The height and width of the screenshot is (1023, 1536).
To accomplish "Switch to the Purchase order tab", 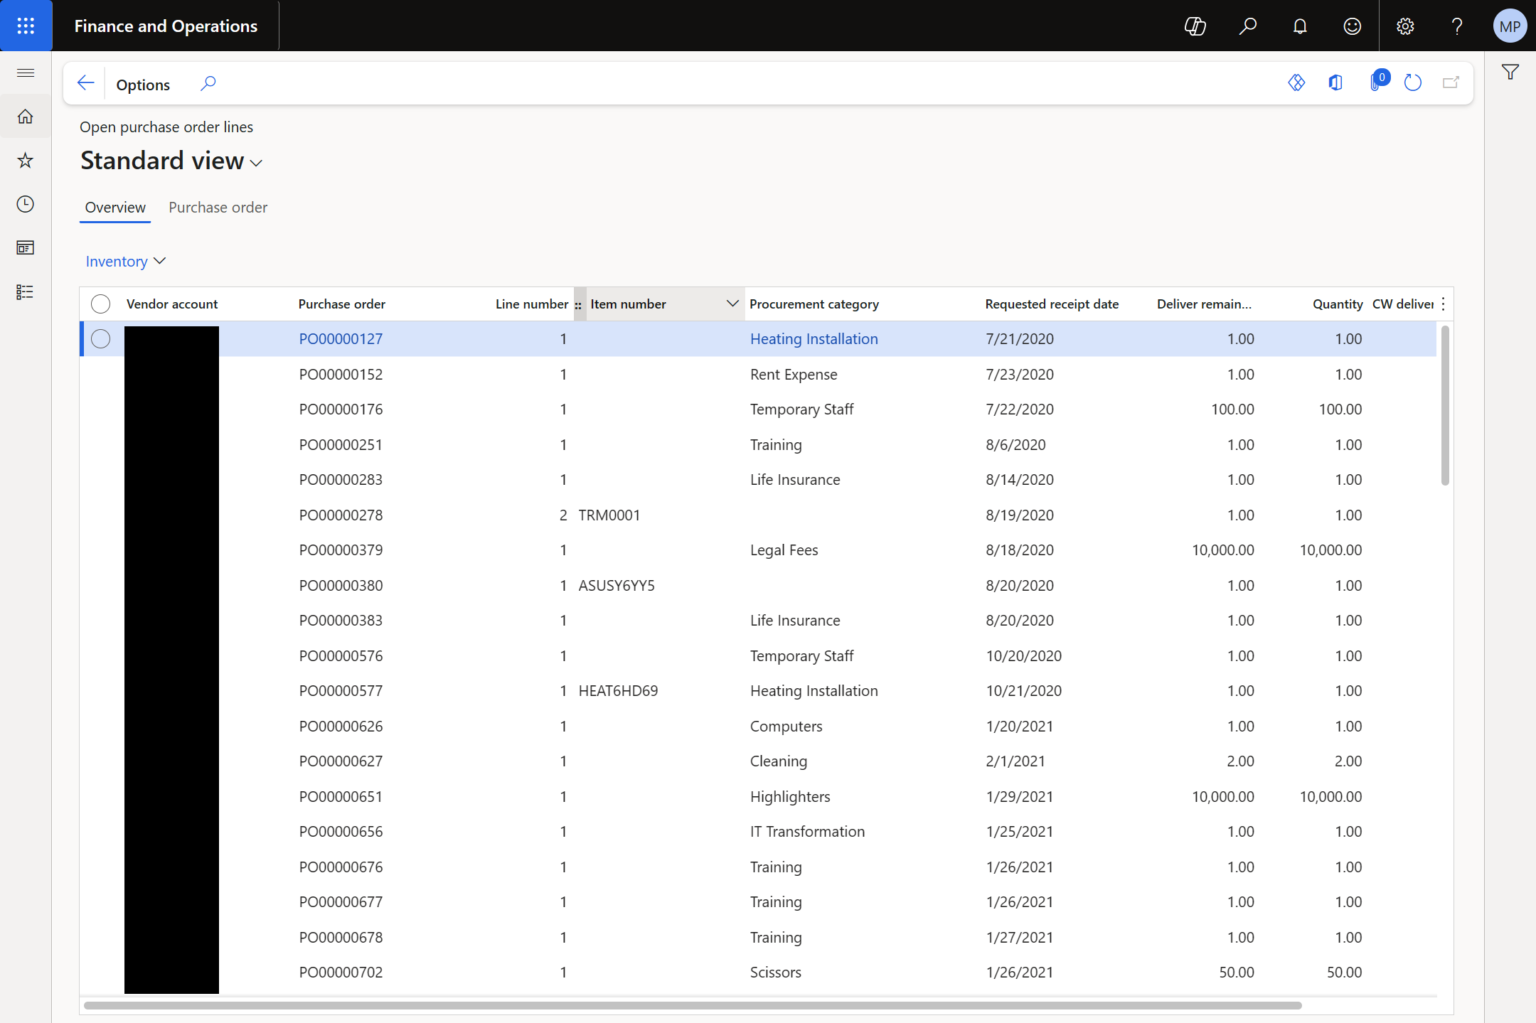I will (218, 207).
